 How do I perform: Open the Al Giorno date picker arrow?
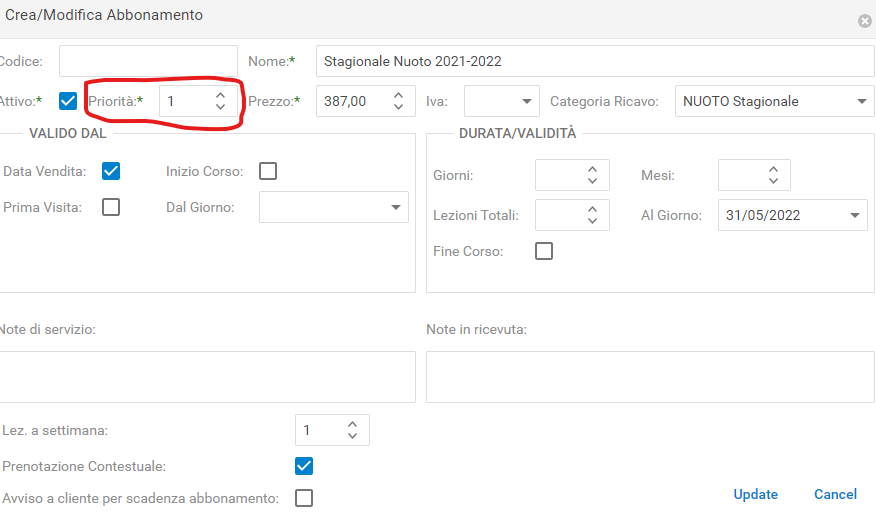(854, 215)
